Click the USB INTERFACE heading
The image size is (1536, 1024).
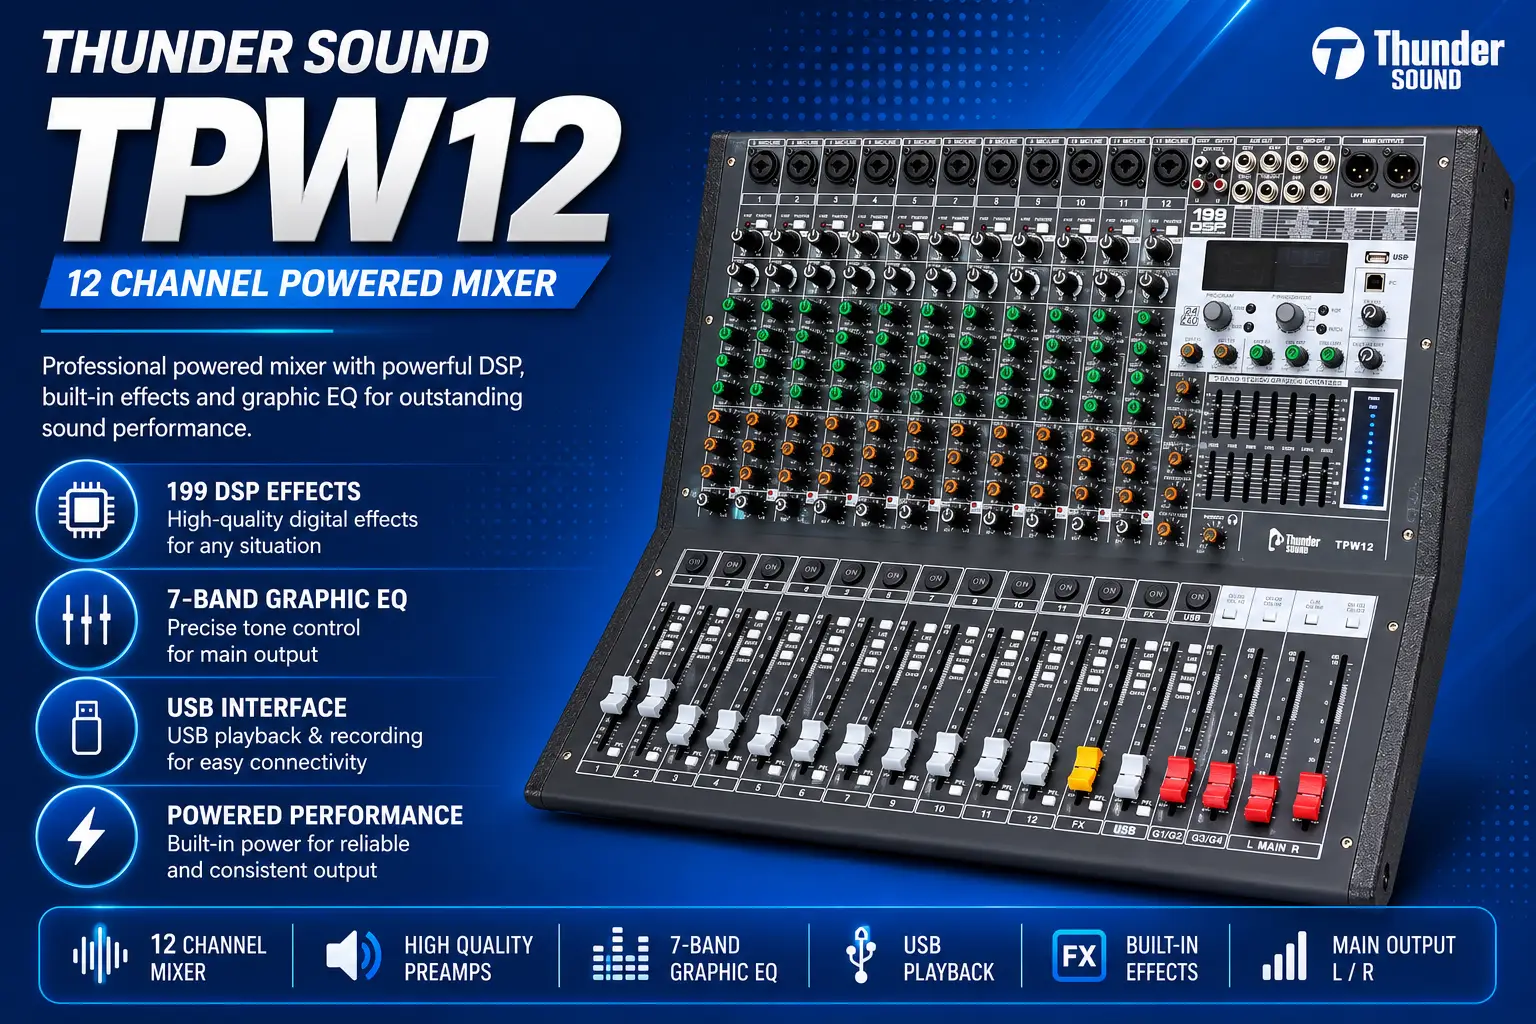pos(257,707)
